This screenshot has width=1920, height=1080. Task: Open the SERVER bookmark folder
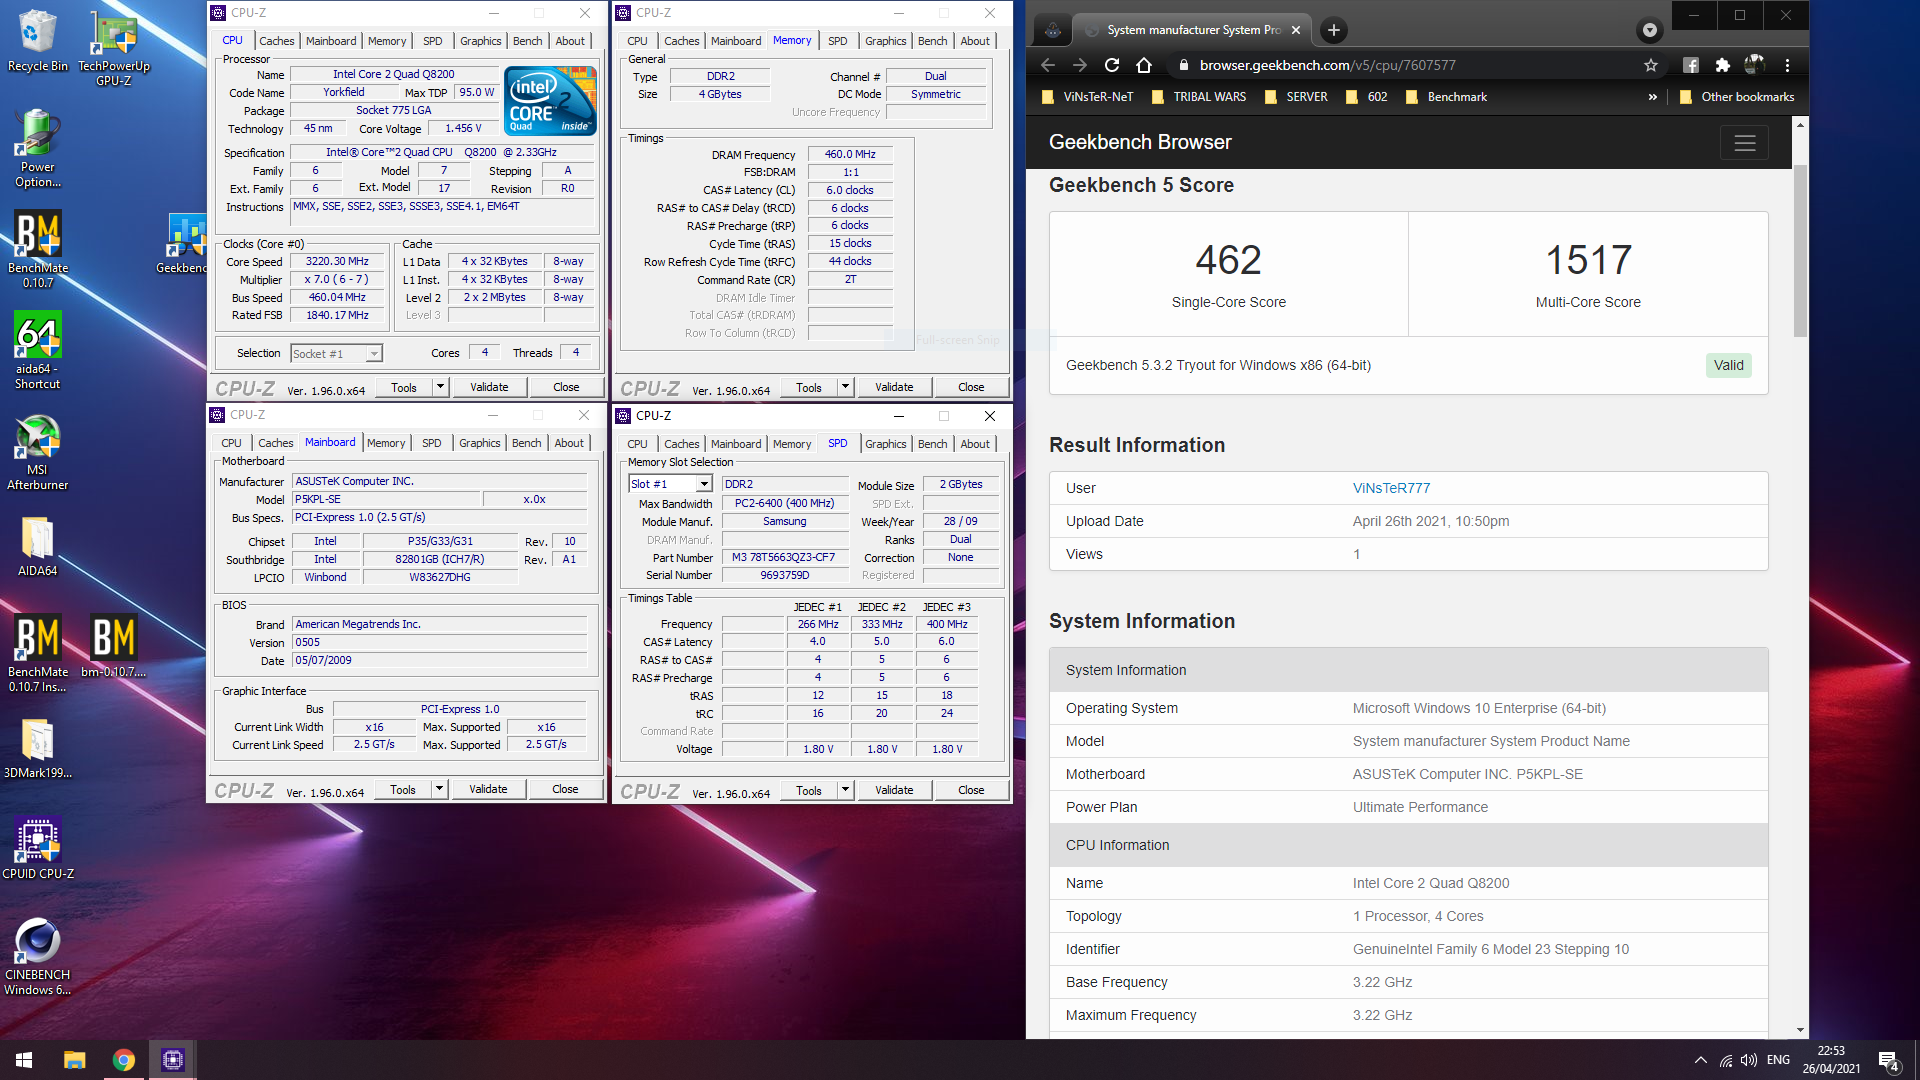coord(1296,97)
